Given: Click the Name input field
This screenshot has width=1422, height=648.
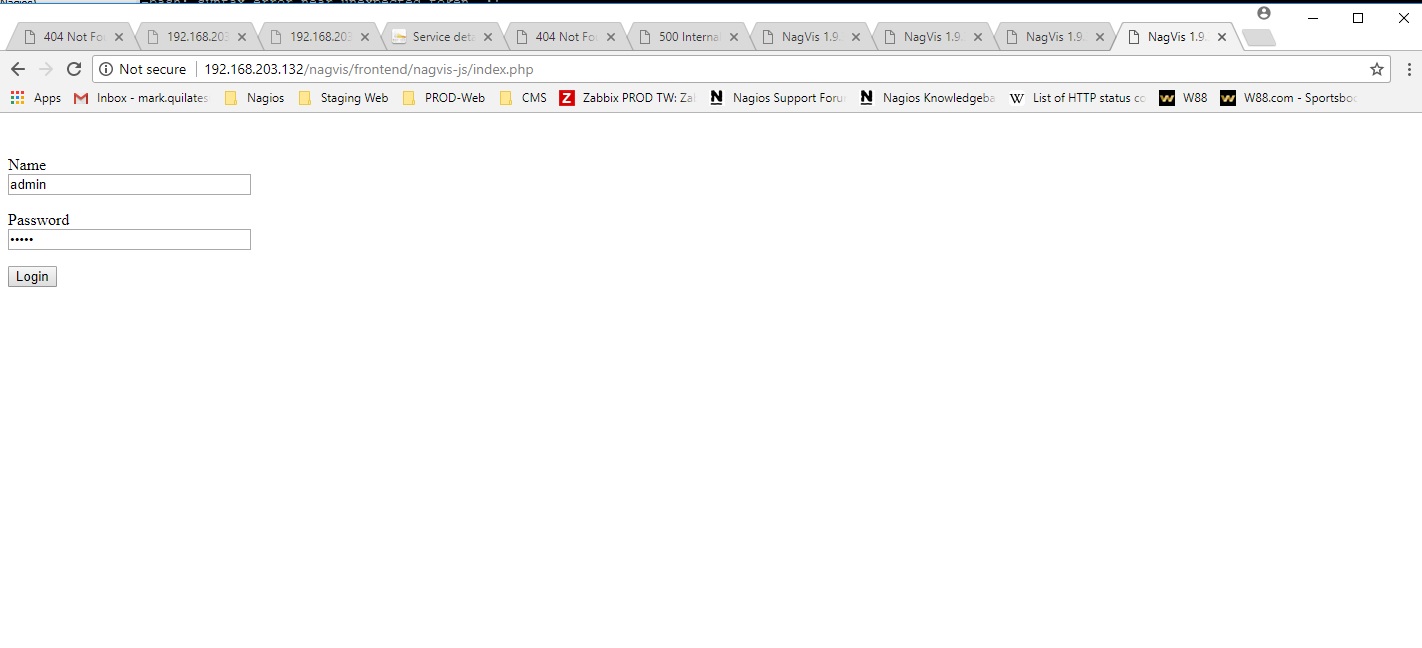Looking at the screenshot, I should click(x=129, y=185).
